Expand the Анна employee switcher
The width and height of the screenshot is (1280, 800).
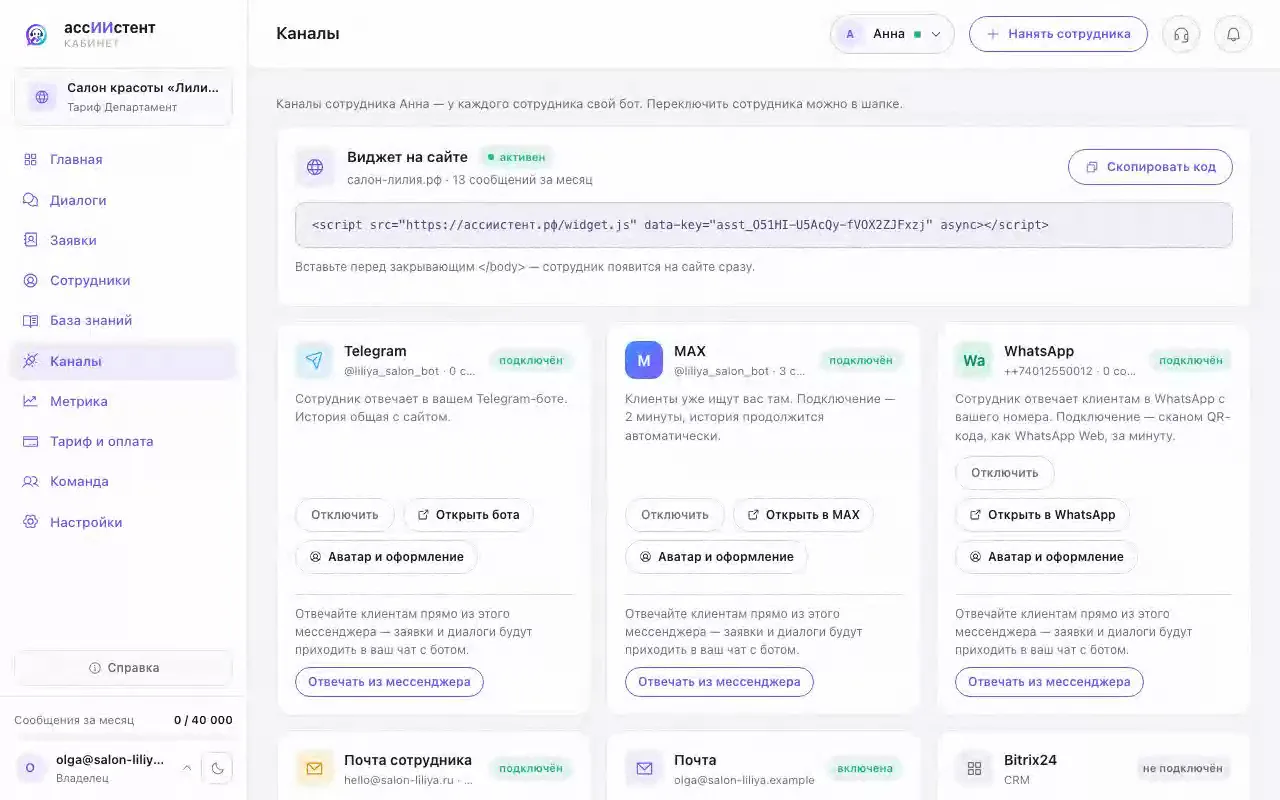[x=892, y=34]
